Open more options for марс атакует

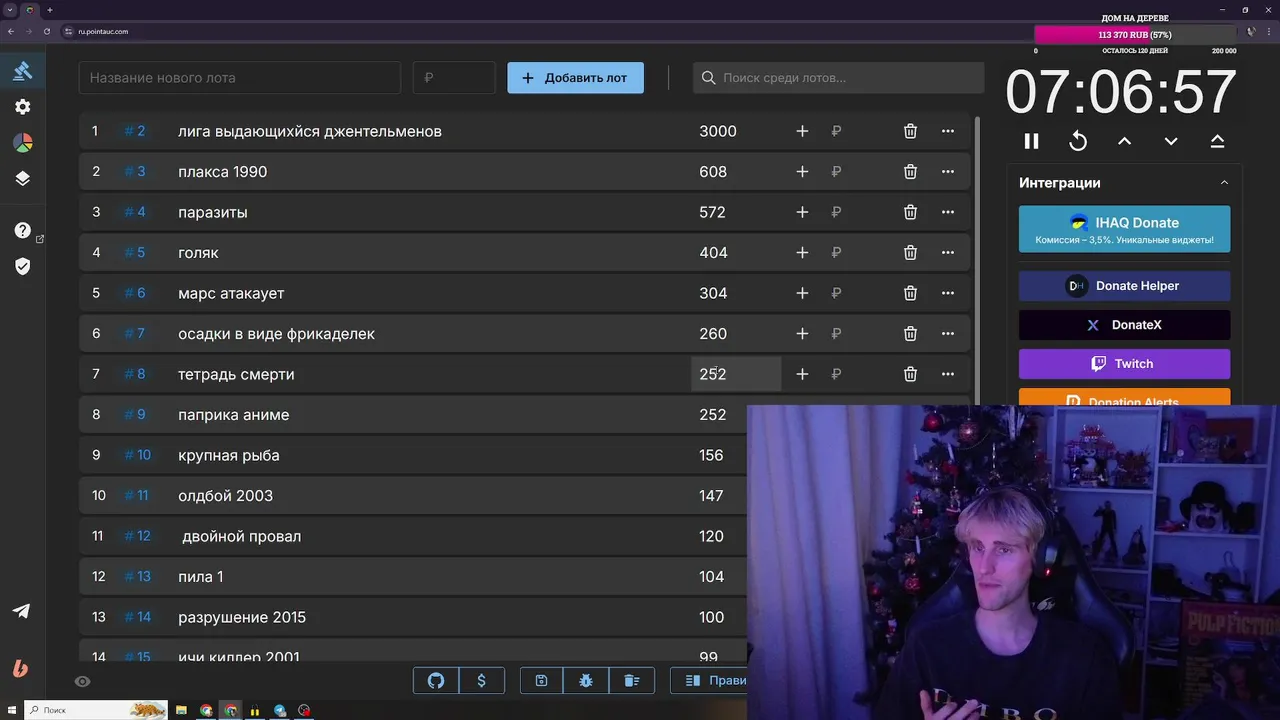[x=948, y=293]
